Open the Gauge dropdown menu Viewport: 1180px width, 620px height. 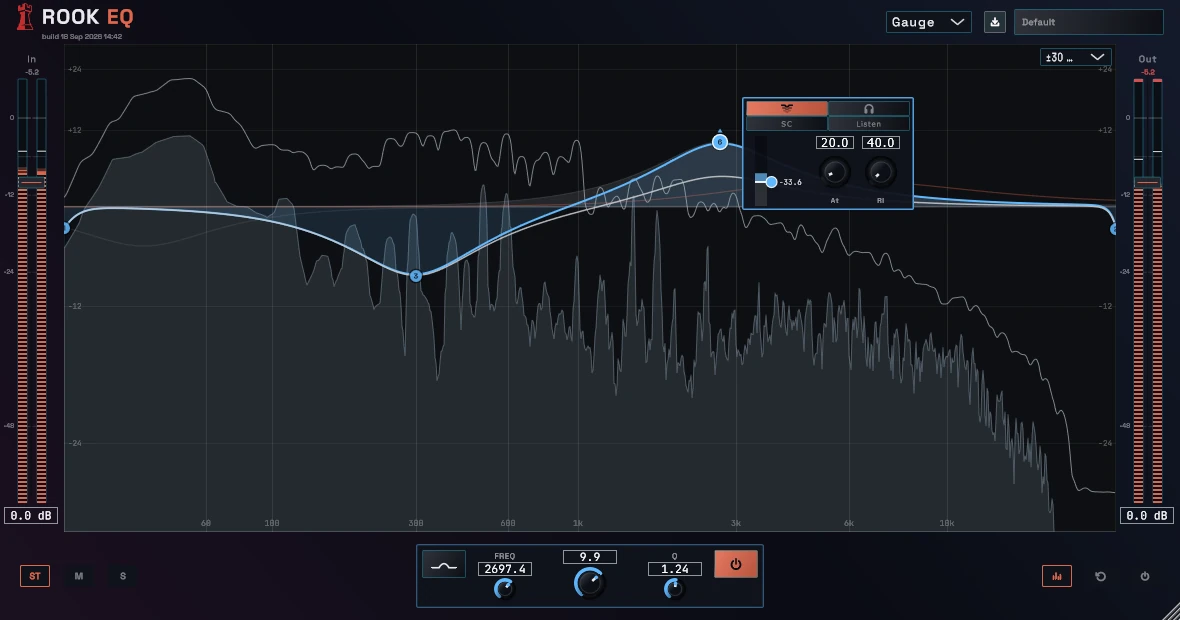tap(928, 22)
